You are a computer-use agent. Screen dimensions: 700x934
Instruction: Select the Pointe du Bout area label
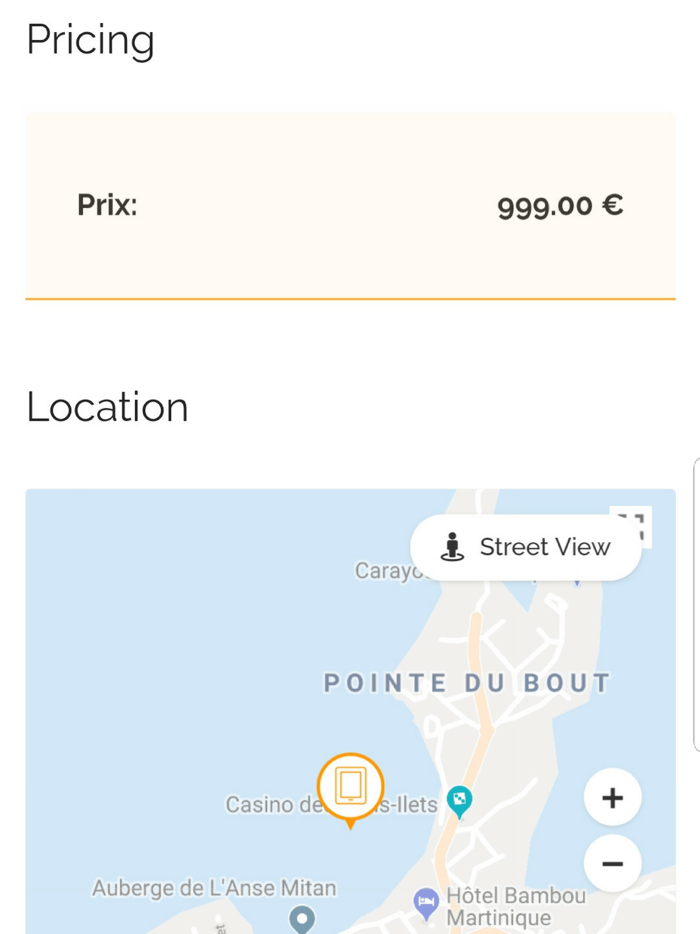pos(465,682)
